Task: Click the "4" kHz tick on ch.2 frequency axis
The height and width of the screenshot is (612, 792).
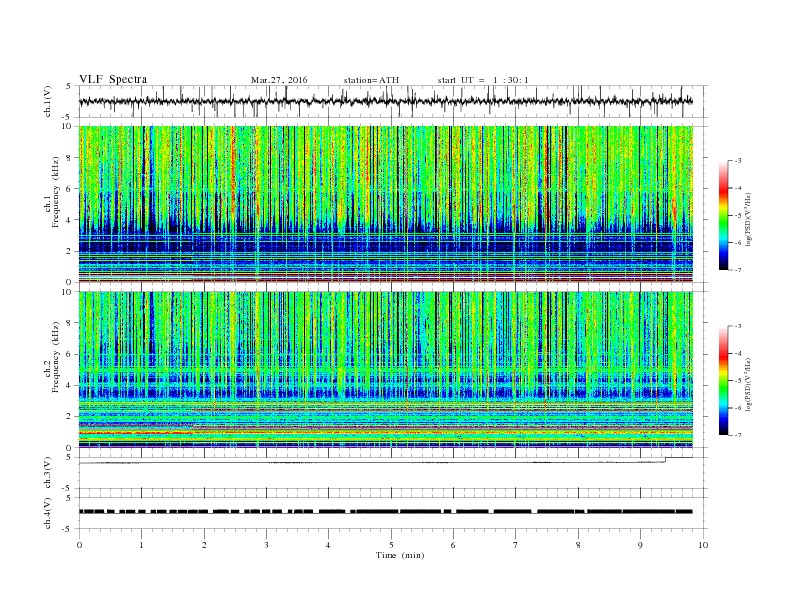Action: (x=70, y=385)
